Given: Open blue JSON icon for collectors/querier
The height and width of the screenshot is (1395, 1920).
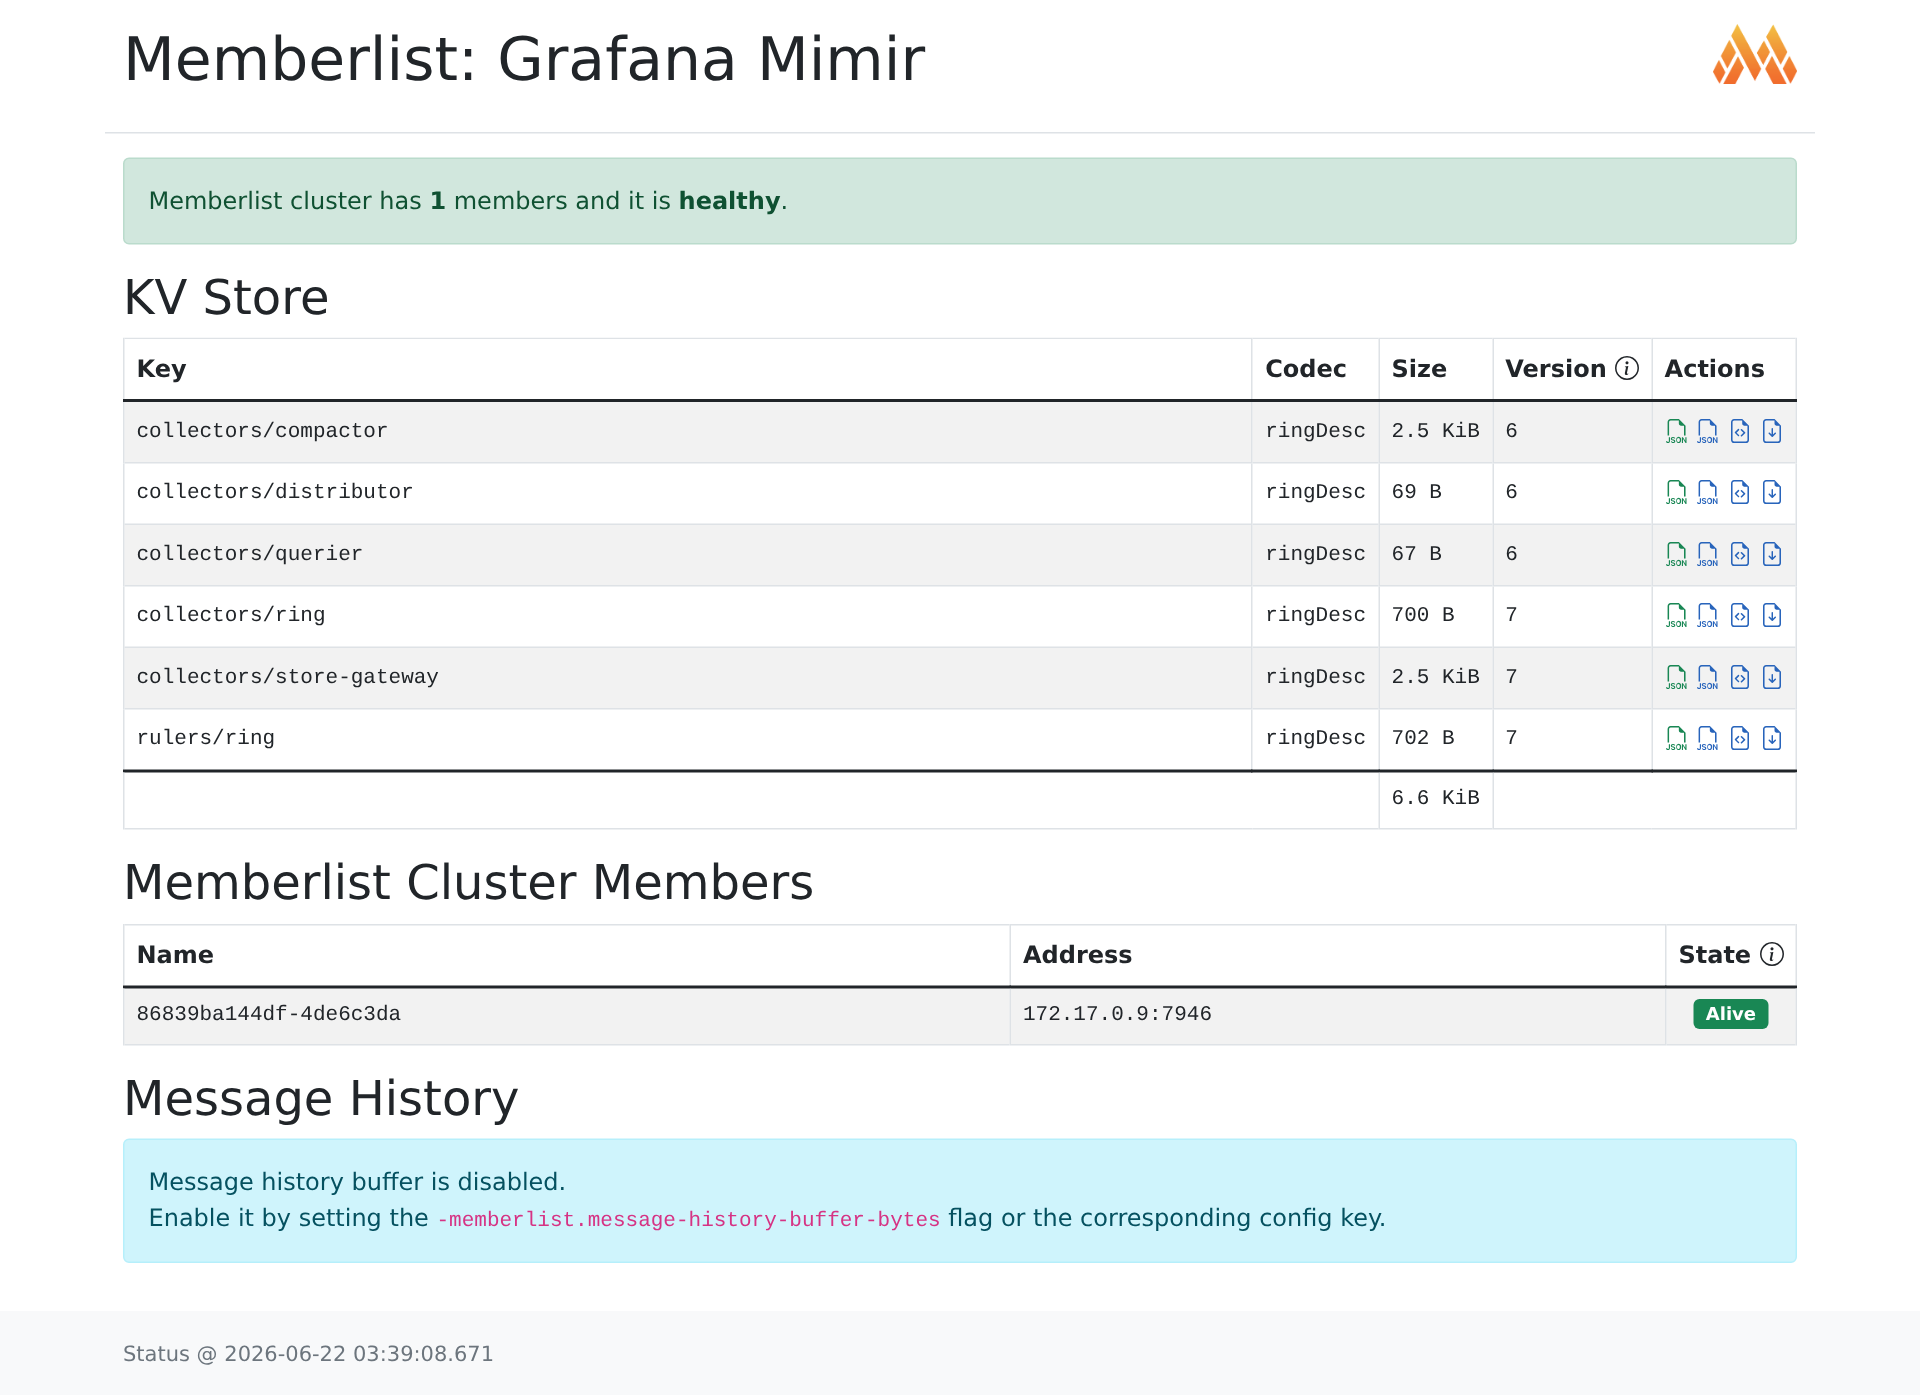Looking at the screenshot, I should [x=1708, y=554].
